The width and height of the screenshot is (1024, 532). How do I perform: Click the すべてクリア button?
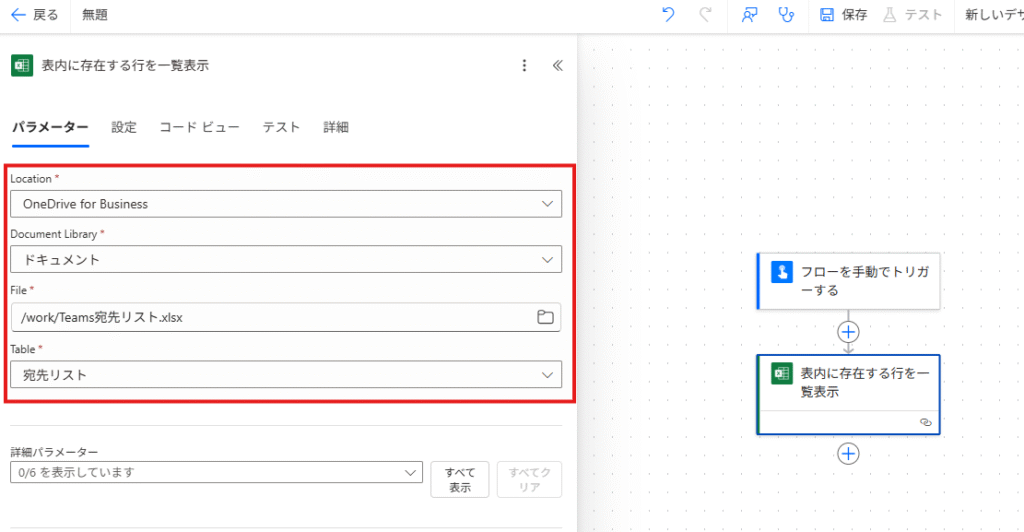pos(529,479)
